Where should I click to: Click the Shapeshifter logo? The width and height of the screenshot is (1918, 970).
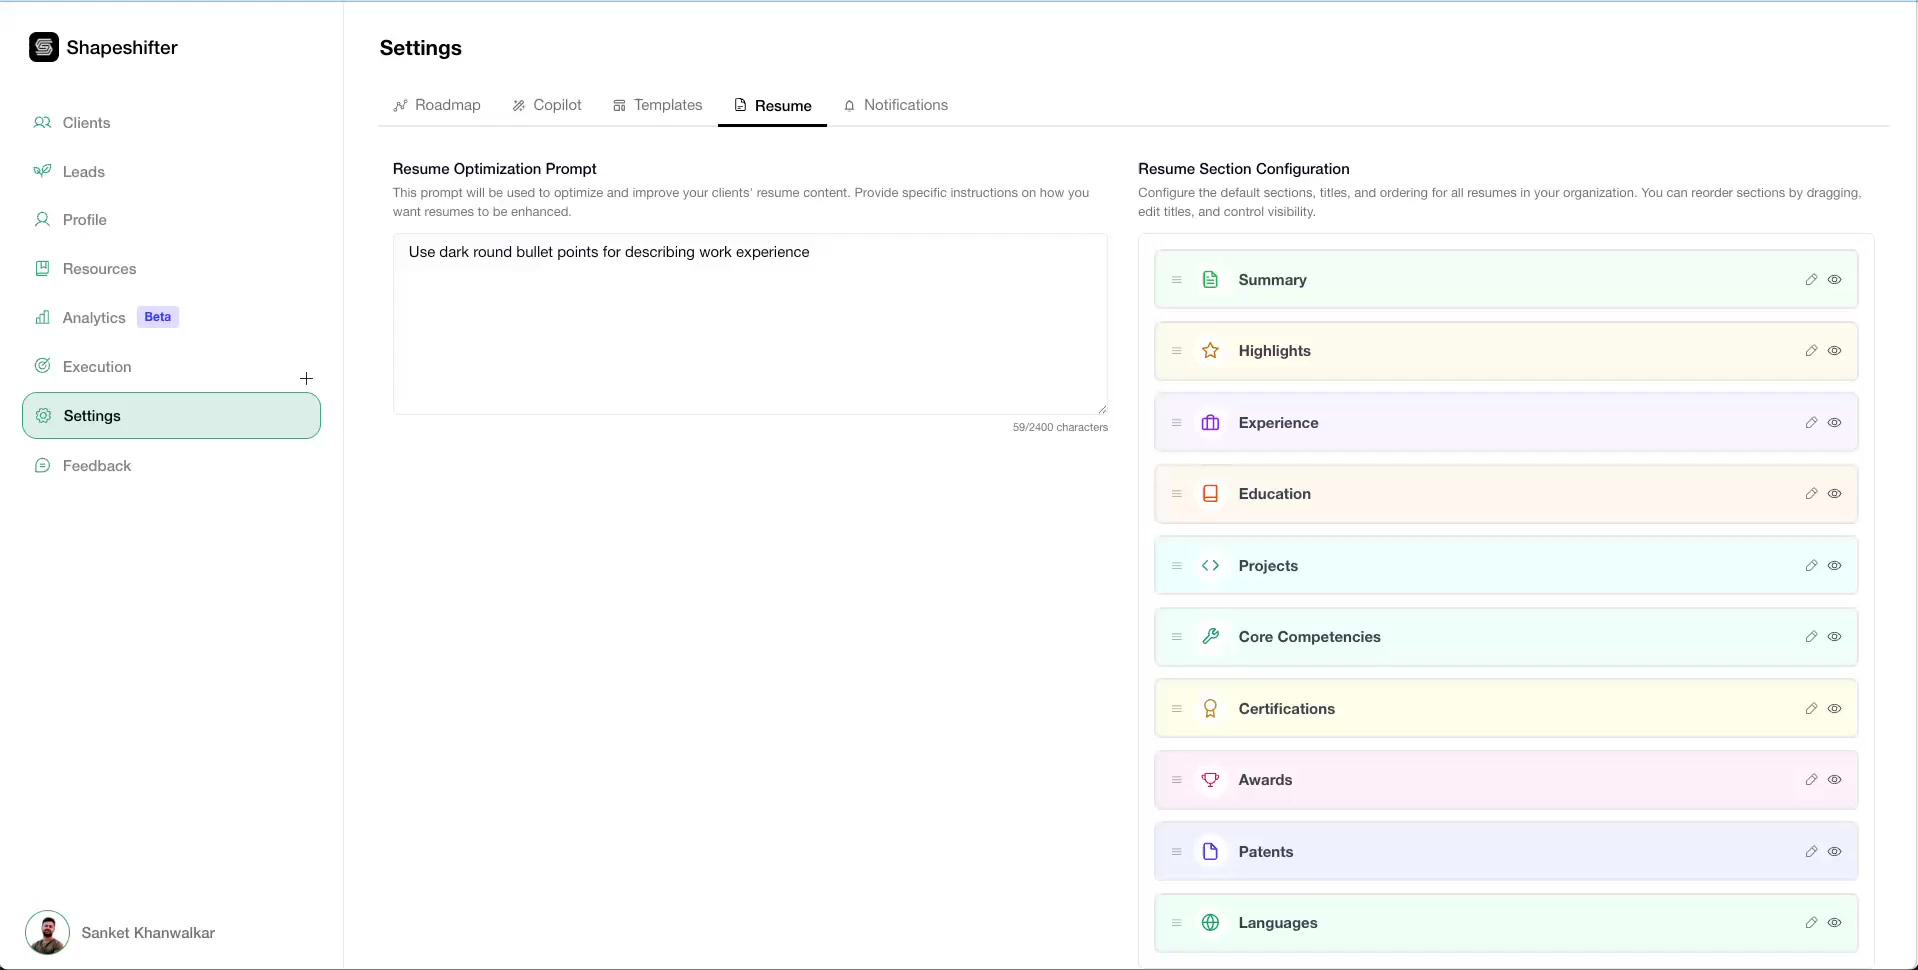click(43, 47)
